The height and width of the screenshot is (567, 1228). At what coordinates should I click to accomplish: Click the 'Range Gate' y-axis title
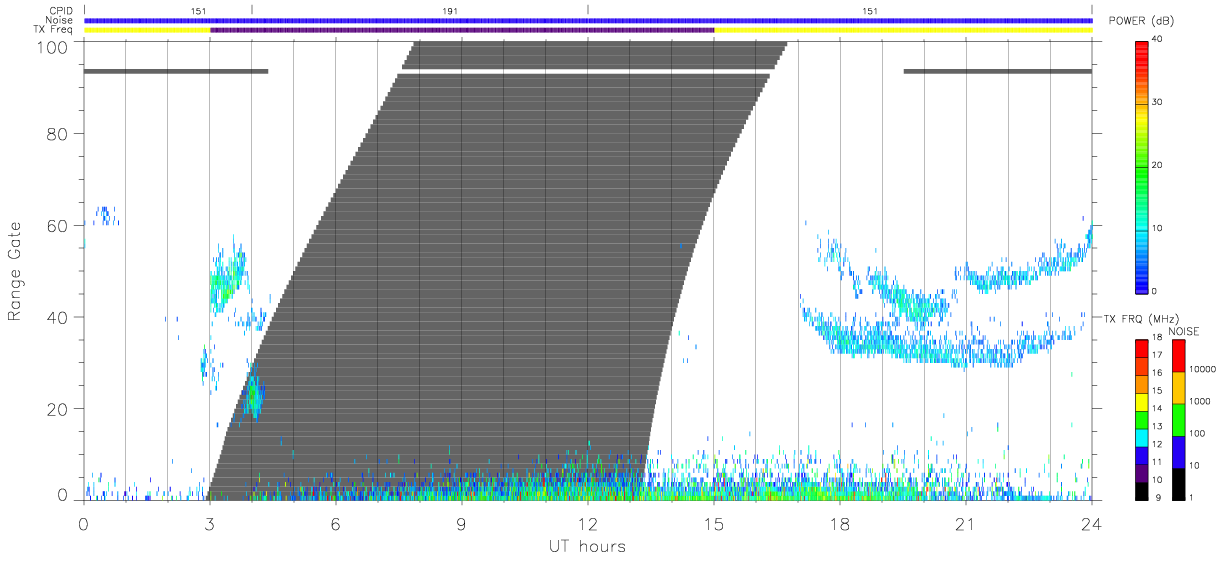(x=17, y=271)
